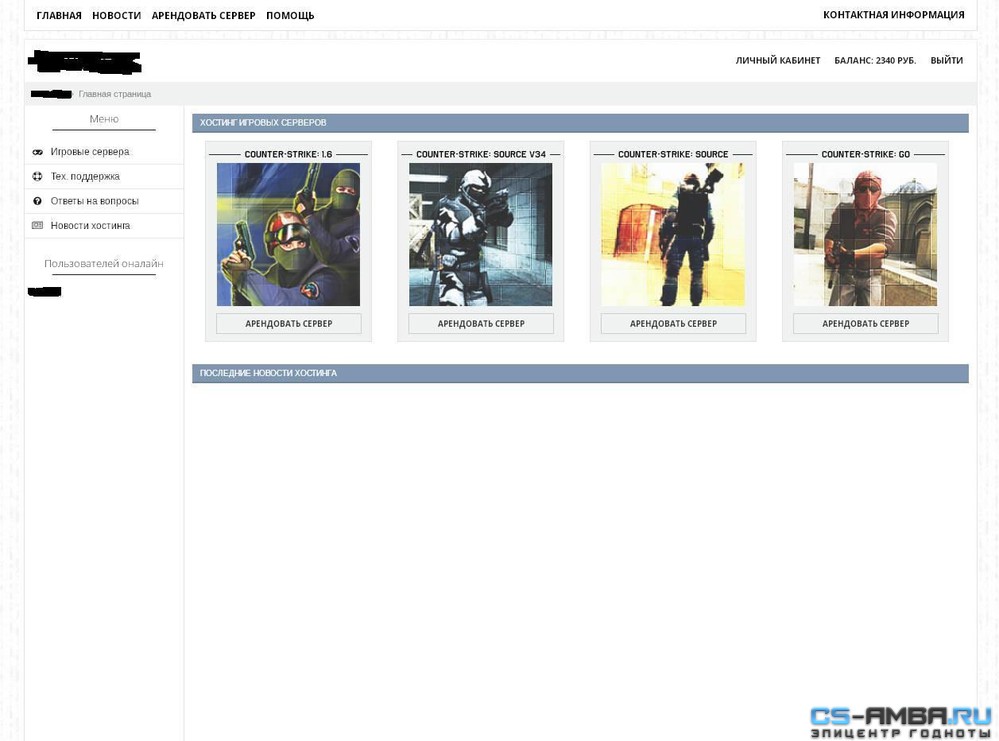999x741 pixels.
Task: Rent a Counter-Strike: Source v34 server
Action: (x=481, y=324)
